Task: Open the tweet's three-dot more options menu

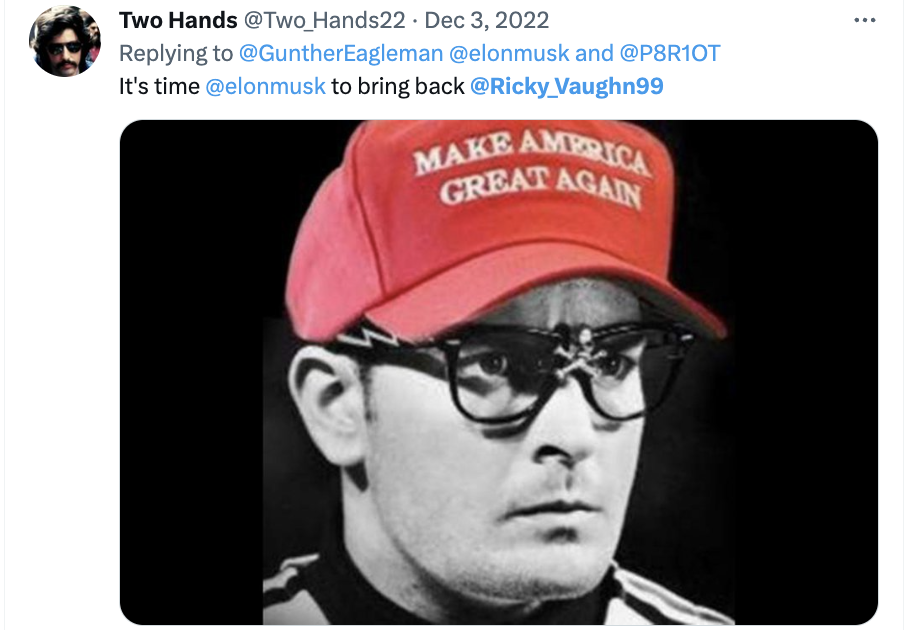Action: 864,21
